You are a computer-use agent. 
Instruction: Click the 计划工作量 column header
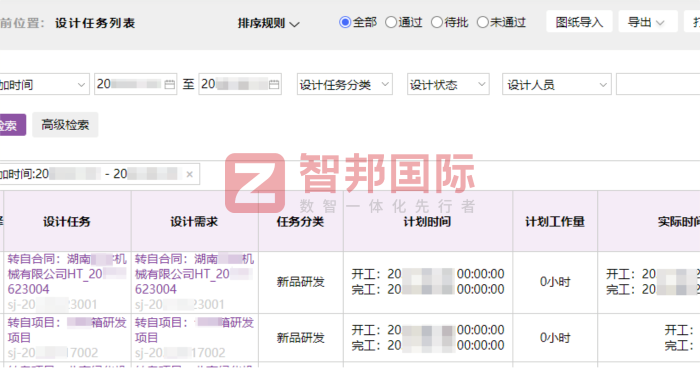pos(555,222)
